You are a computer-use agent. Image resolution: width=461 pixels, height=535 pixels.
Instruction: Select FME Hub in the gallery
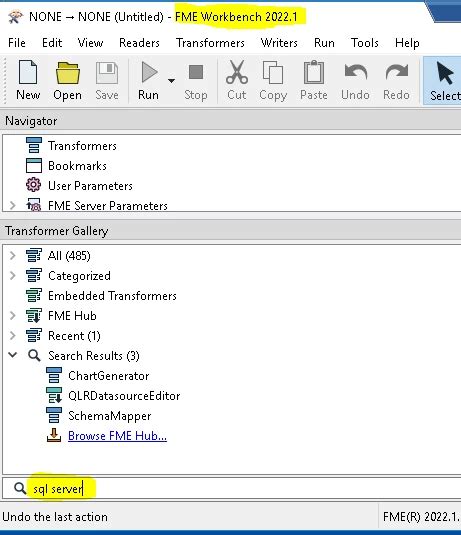point(72,316)
